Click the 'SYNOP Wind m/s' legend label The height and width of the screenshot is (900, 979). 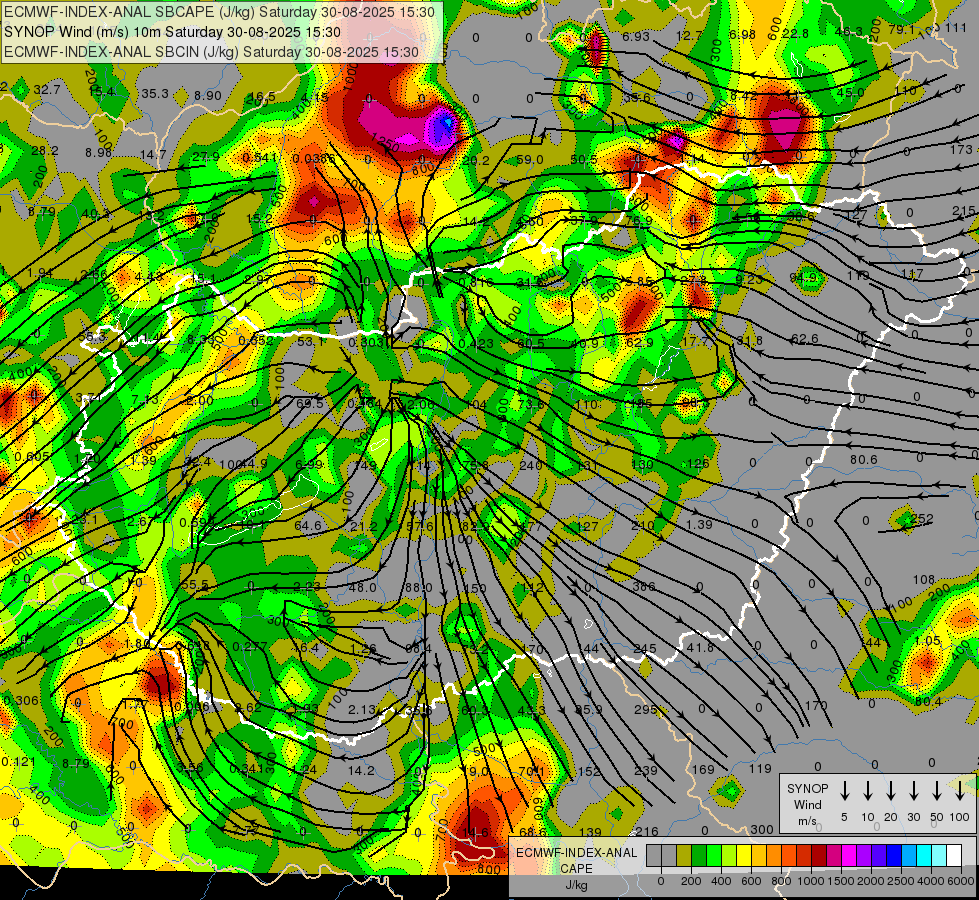coord(807,804)
